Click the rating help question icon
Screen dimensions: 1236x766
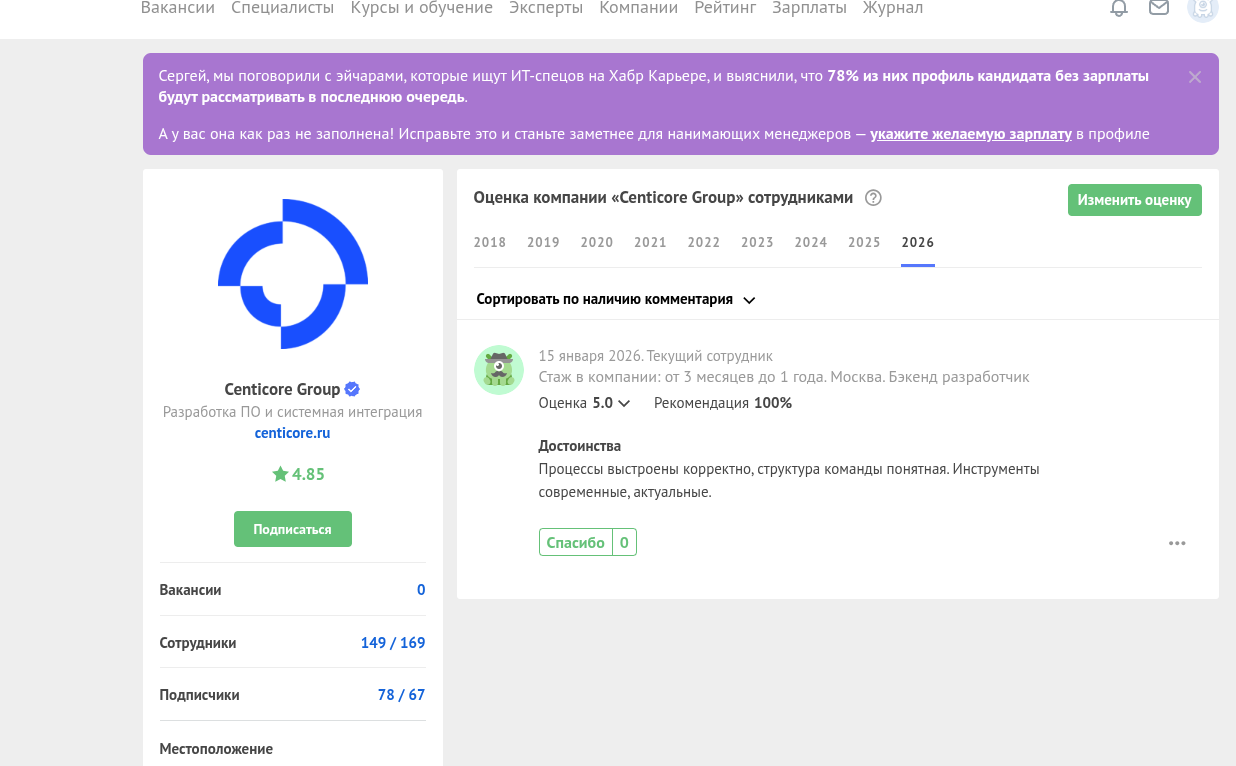(873, 198)
